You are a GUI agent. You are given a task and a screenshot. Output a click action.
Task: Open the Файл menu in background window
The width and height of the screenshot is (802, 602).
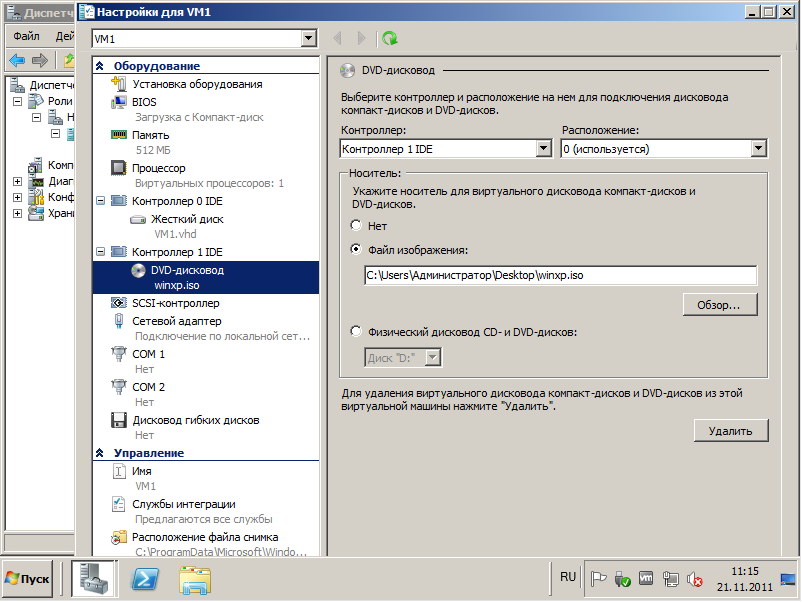tap(26, 36)
